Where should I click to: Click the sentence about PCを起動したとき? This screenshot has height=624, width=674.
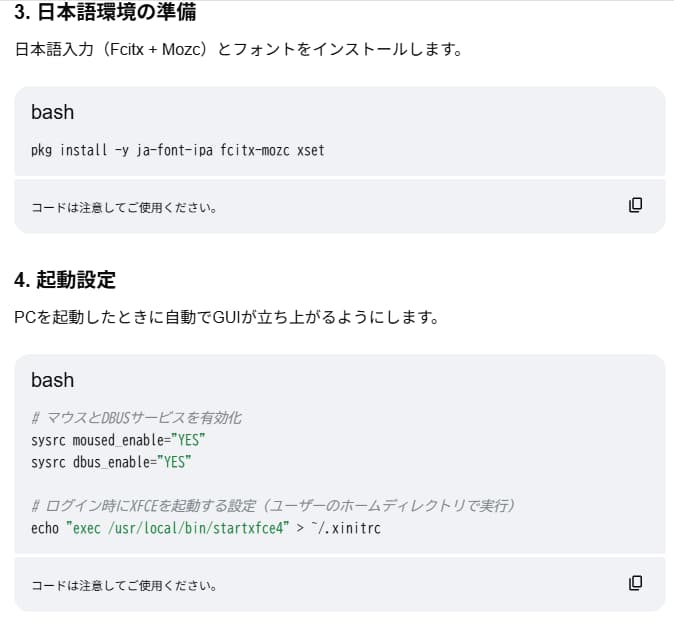tap(226, 318)
